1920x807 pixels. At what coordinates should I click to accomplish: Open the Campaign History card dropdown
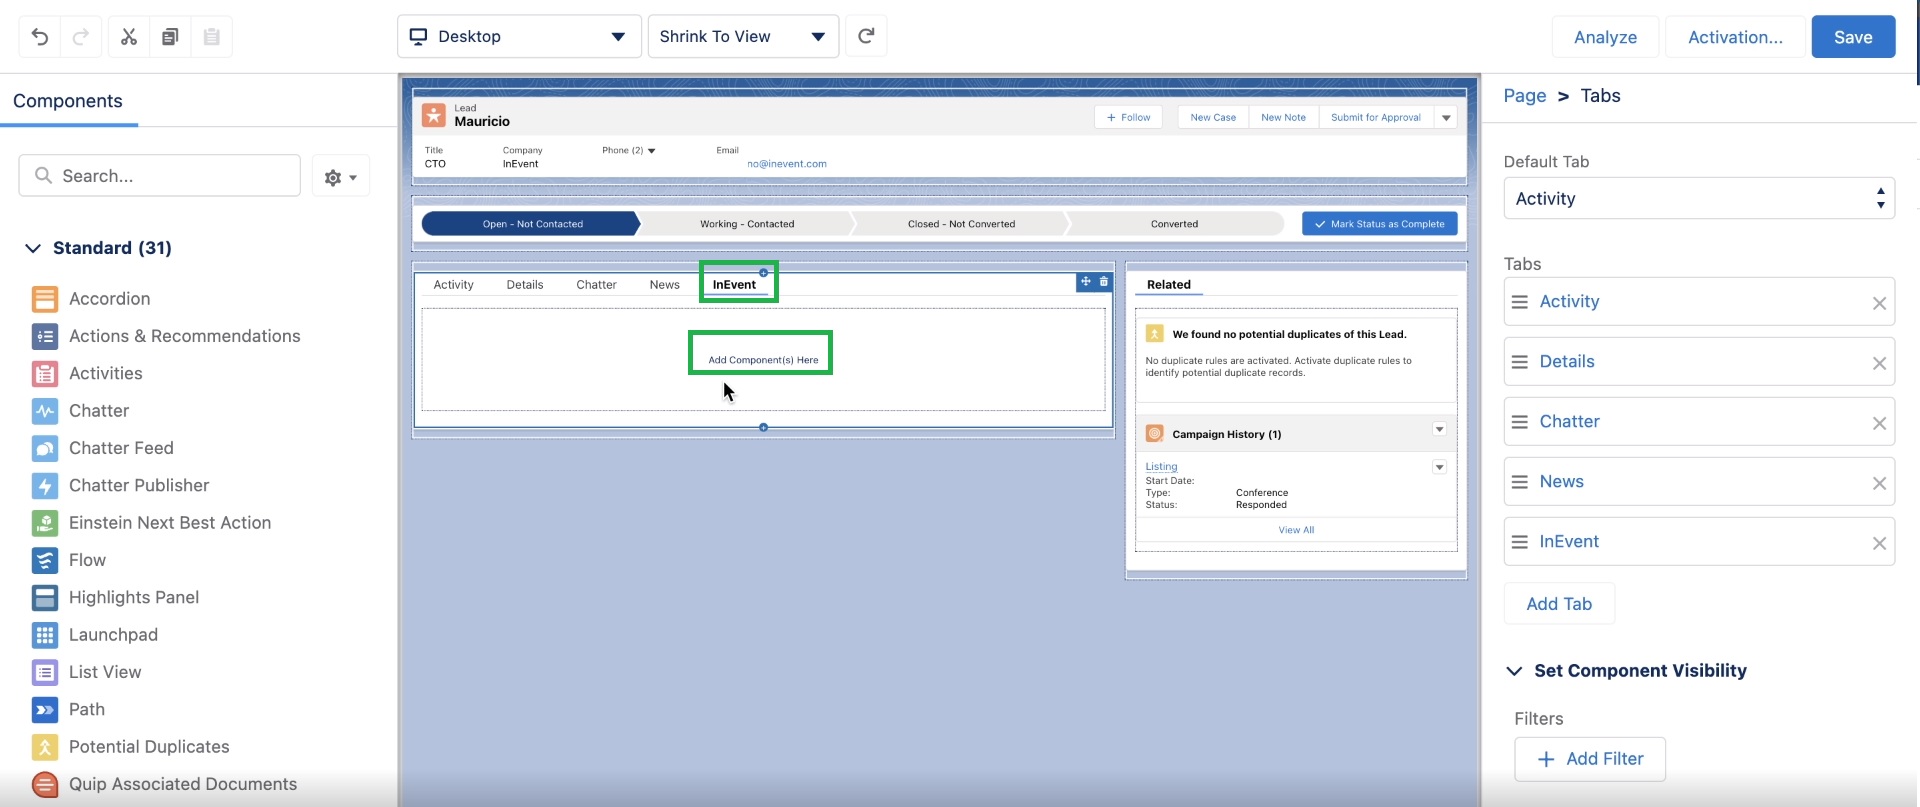(x=1439, y=430)
